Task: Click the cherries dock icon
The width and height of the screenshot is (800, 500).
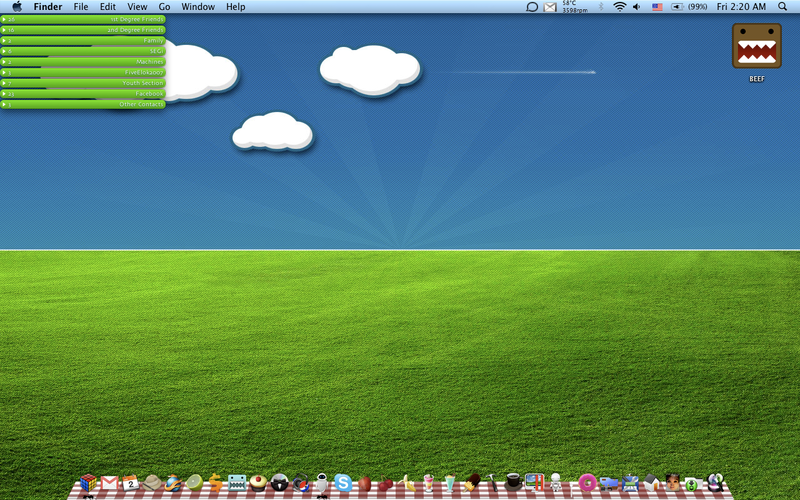Action: [386, 483]
